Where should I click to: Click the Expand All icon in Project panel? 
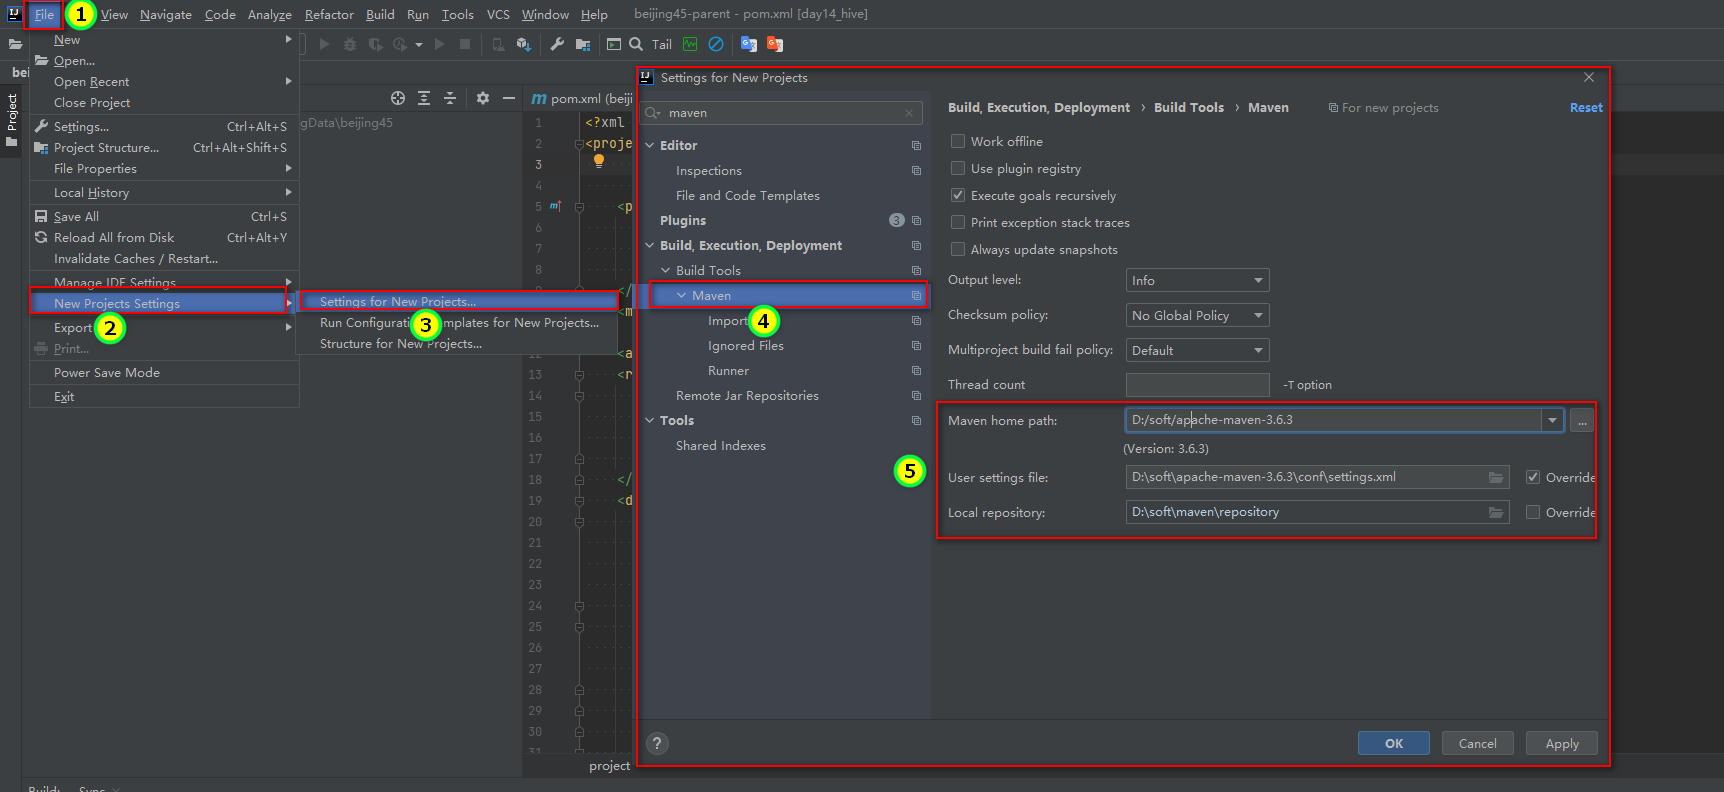[424, 98]
